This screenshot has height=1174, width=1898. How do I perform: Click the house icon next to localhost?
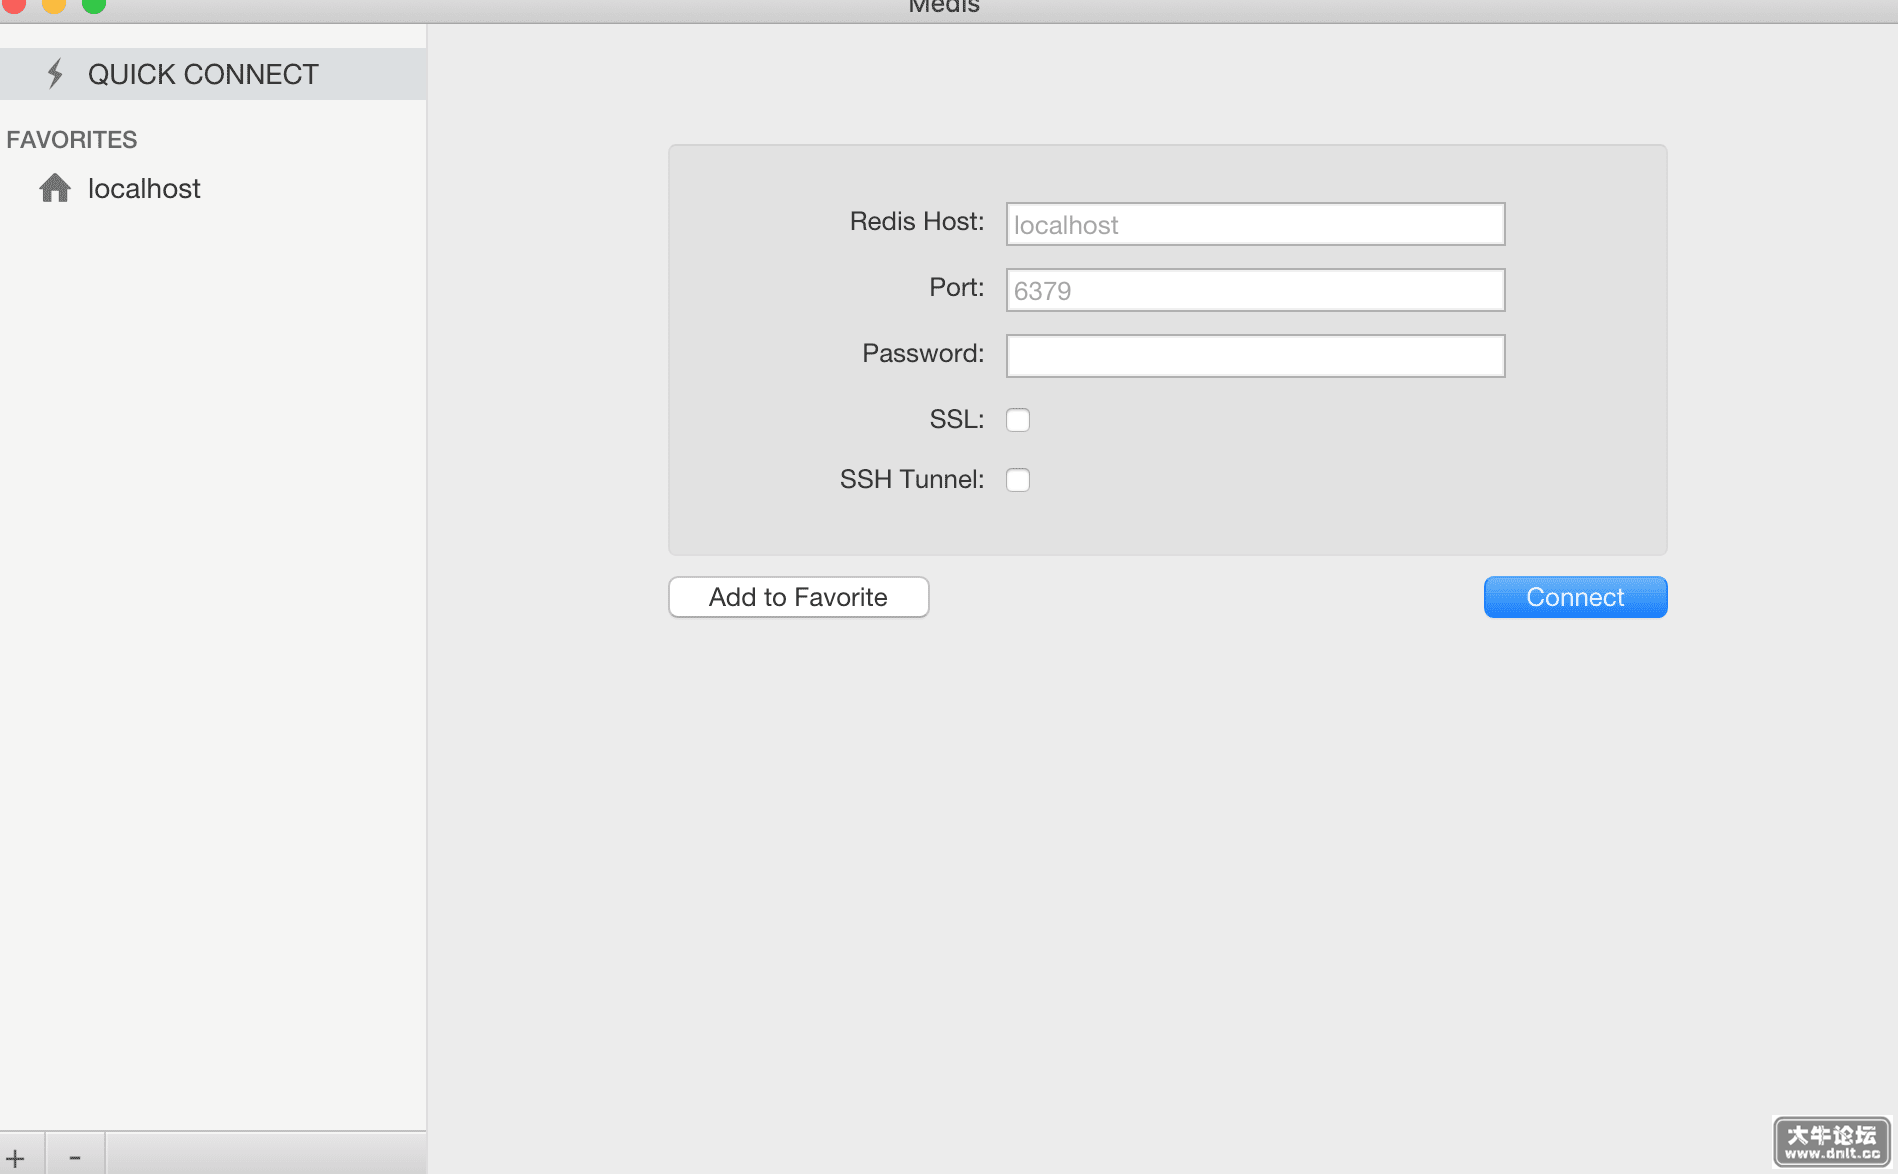tap(55, 188)
